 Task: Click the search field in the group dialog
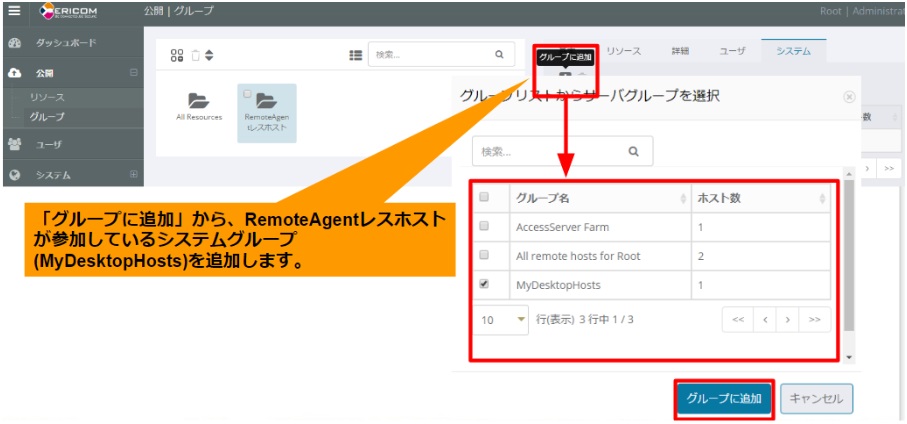coord(550,152)
